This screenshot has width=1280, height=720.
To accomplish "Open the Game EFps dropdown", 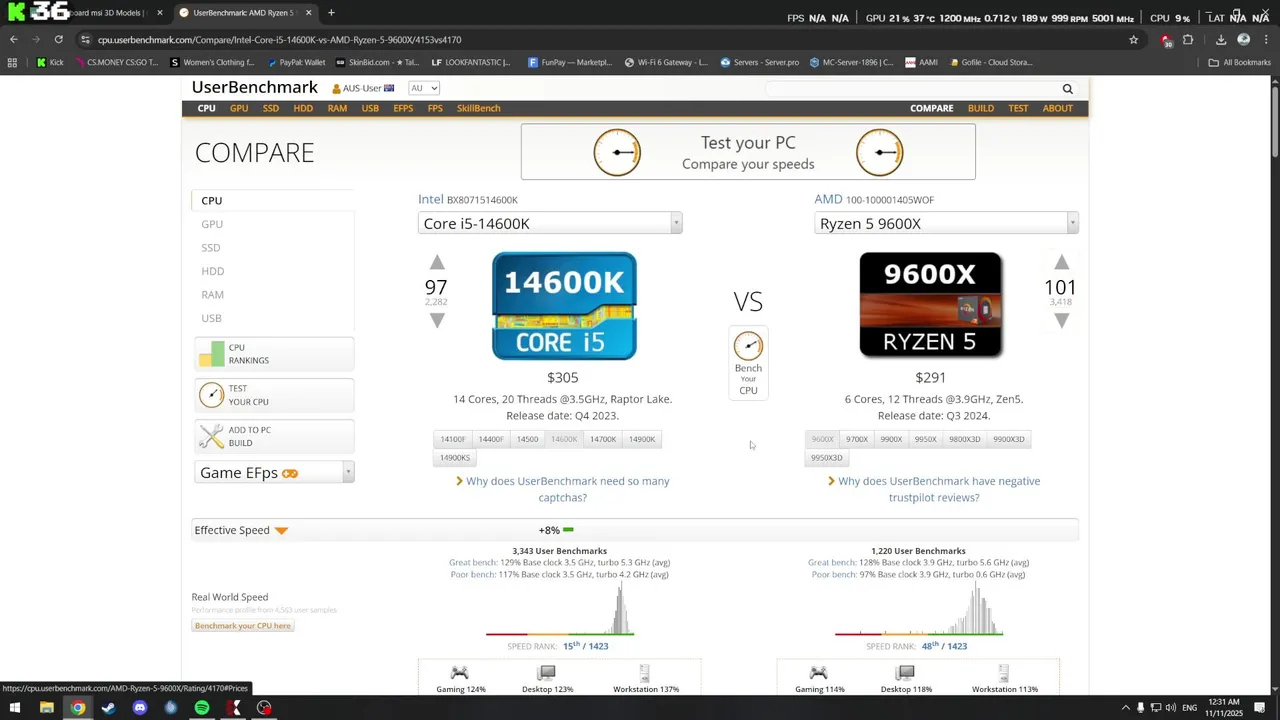I will pos(274,473).
